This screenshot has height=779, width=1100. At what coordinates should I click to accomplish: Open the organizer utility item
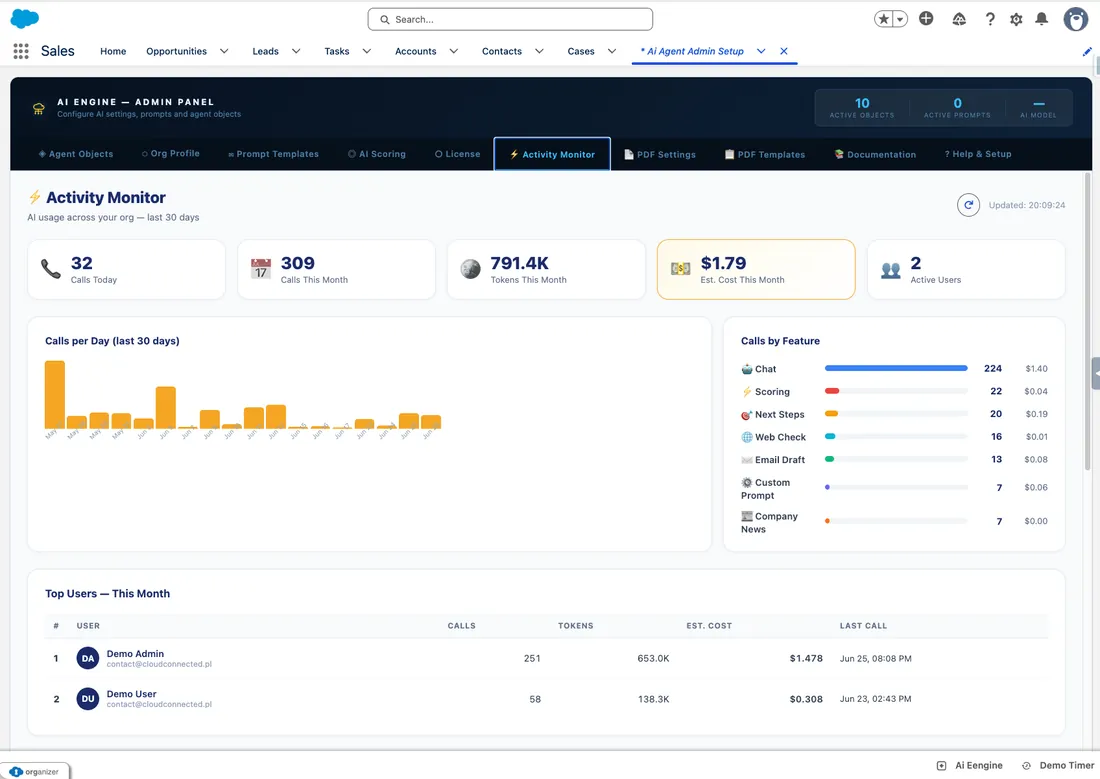(x=34, y=771)
